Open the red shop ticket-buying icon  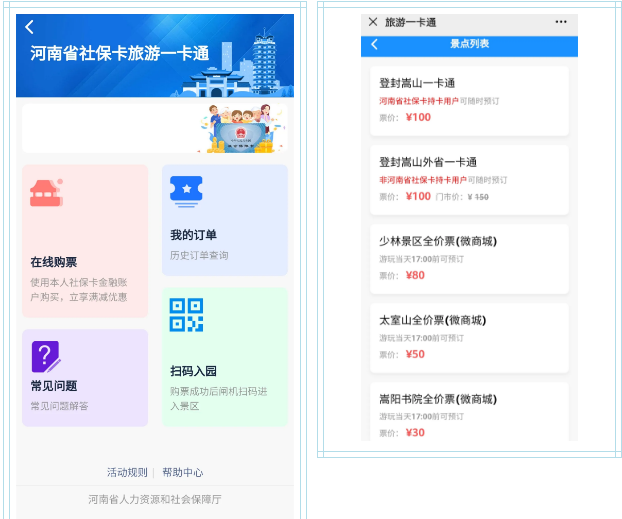pos(46,193)
